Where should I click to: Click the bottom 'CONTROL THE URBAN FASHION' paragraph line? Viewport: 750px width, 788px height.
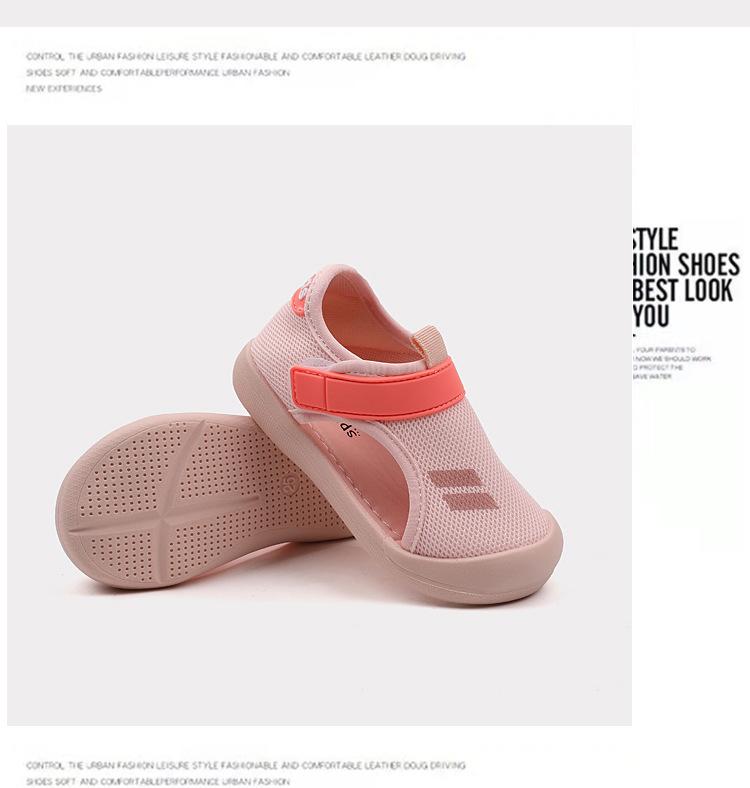(246, 765)
